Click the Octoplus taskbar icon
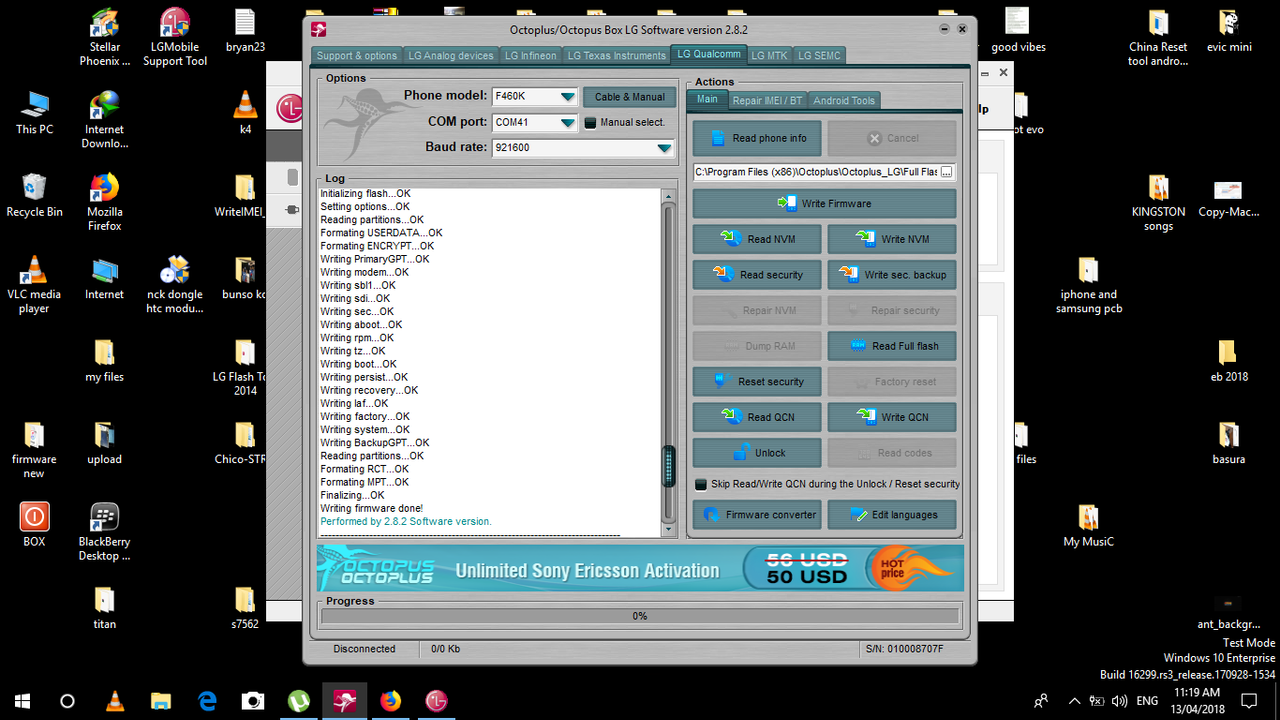This screenshot has height=720, width=1280. click(x=345, y=700)
